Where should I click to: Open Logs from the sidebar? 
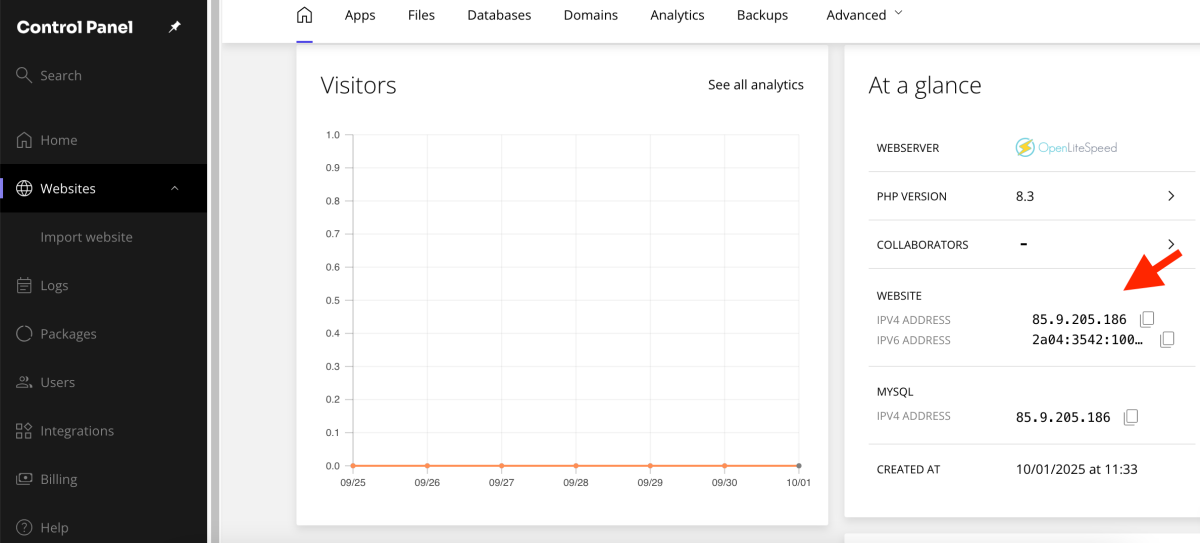coord(54,286)
